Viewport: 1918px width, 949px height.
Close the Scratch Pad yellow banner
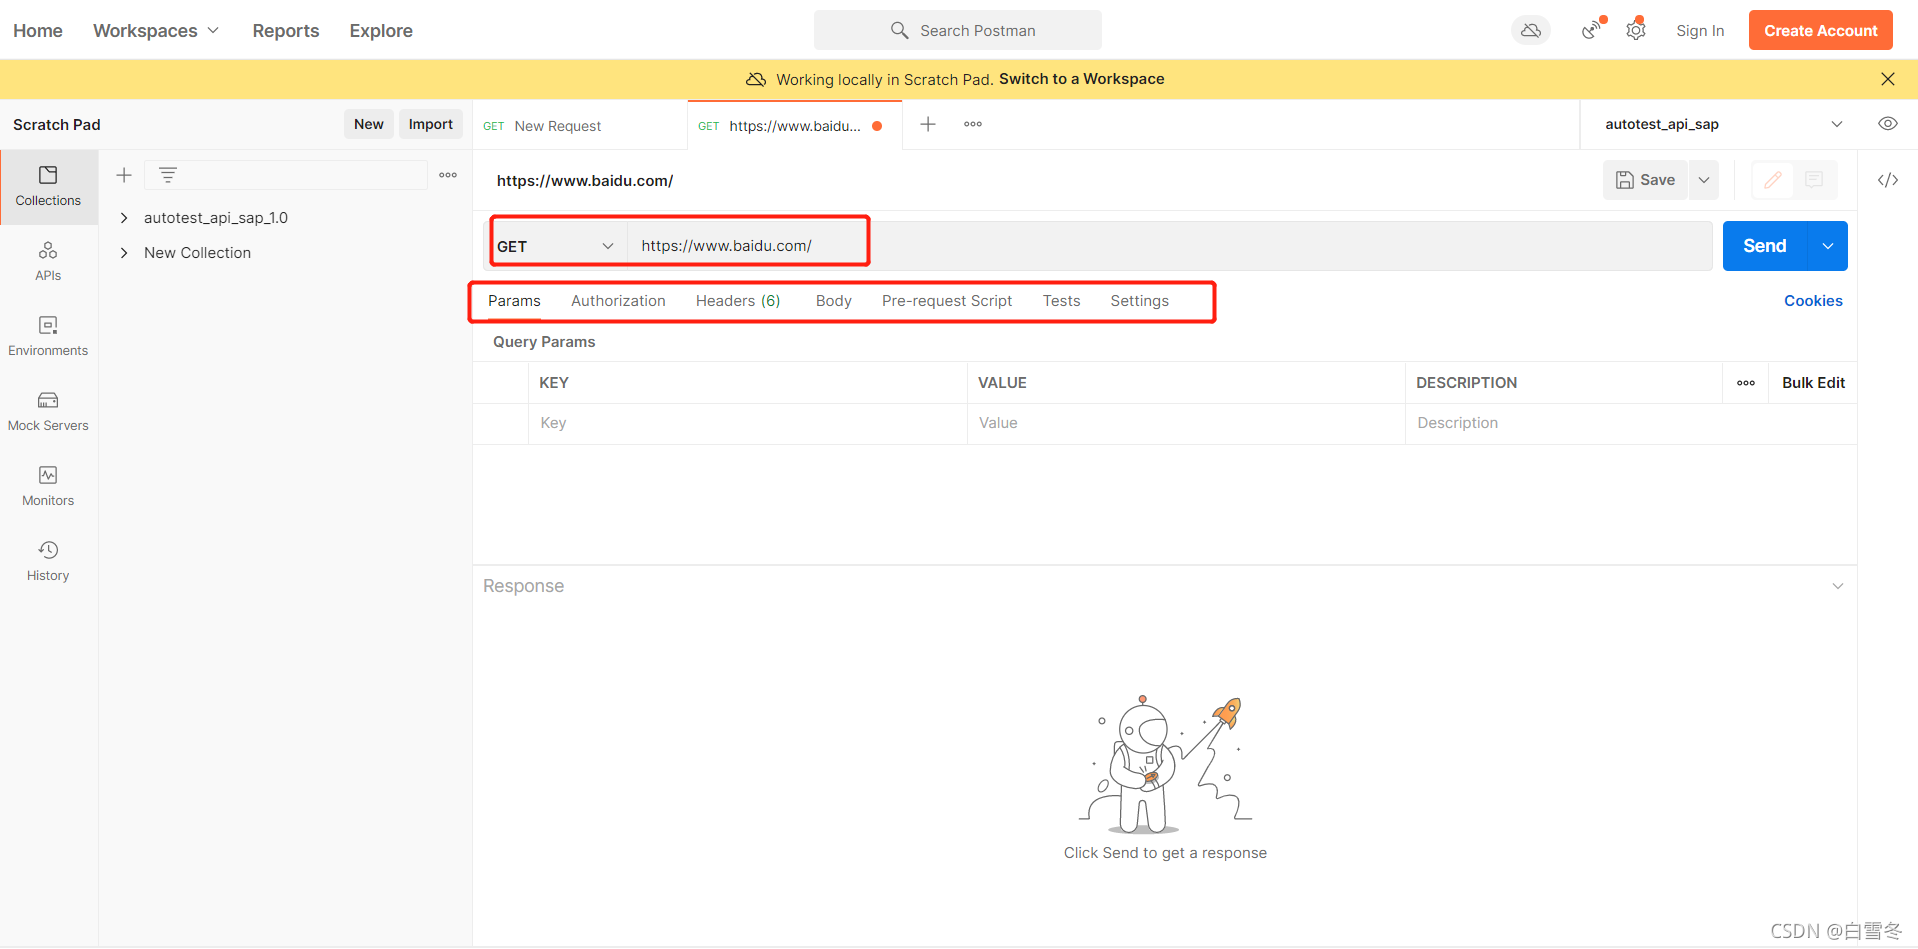pos(1888,79)
